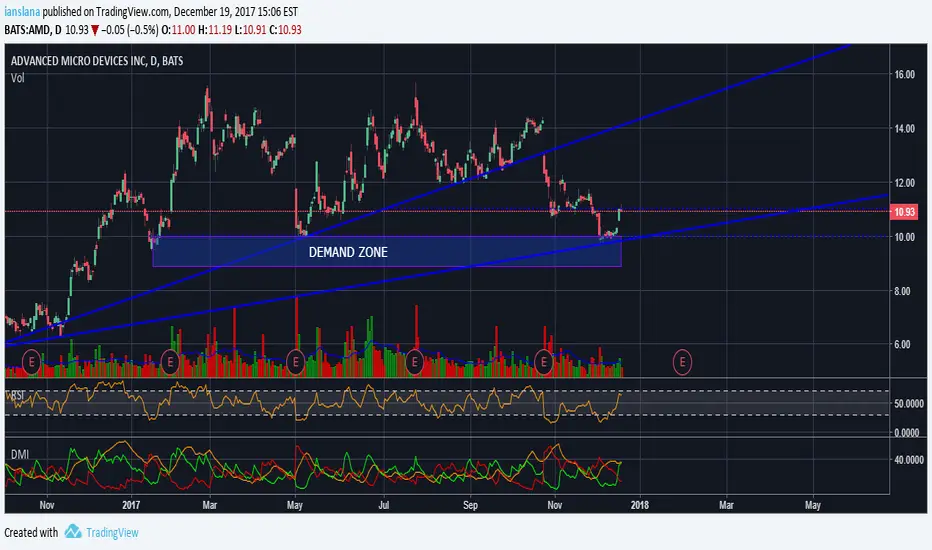Click the ADVANCED MICRO DEVICES INC chart title
This screenshot has width=932, height=550.
click(97, 61)
